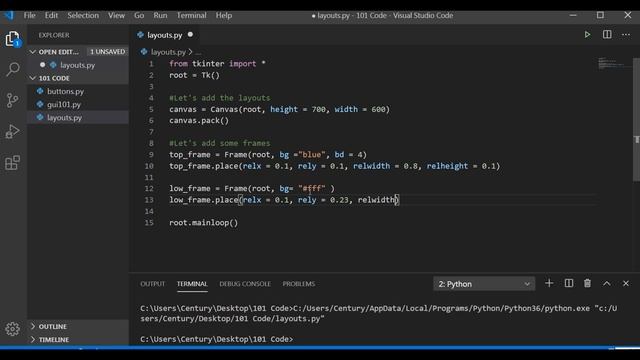Open the File menu
Image resolution: width=640 pixels, height=360 pixels.
(29, 16)
